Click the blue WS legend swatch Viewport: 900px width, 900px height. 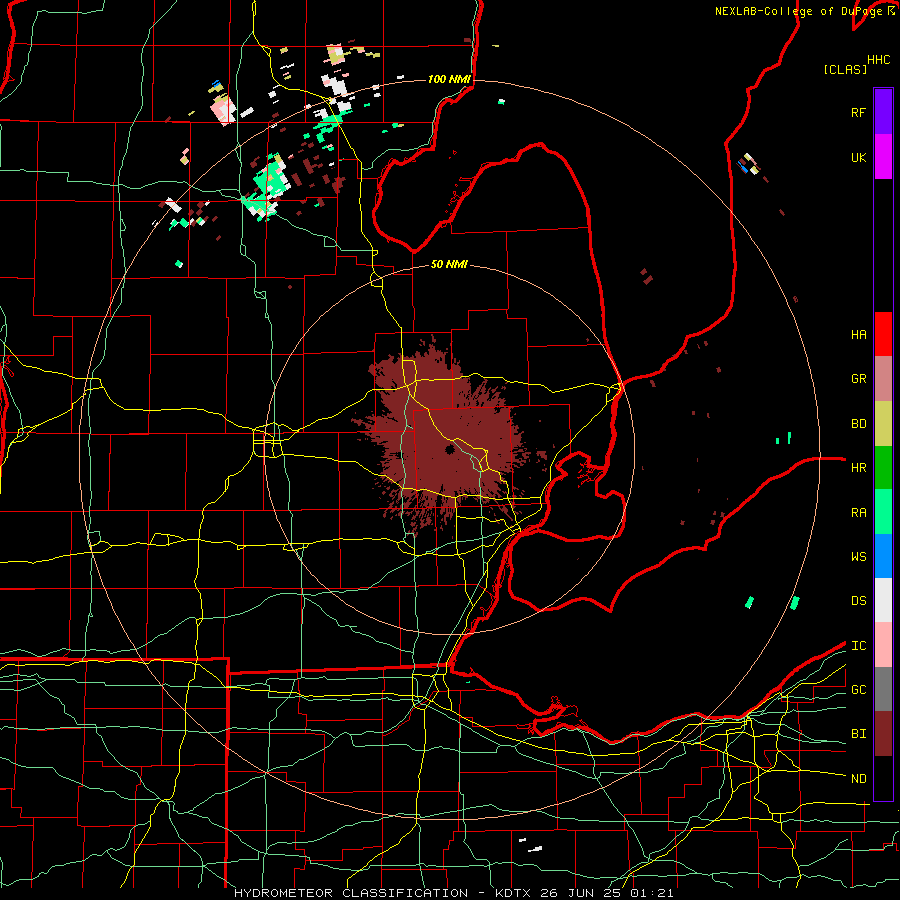click(883, 556)
